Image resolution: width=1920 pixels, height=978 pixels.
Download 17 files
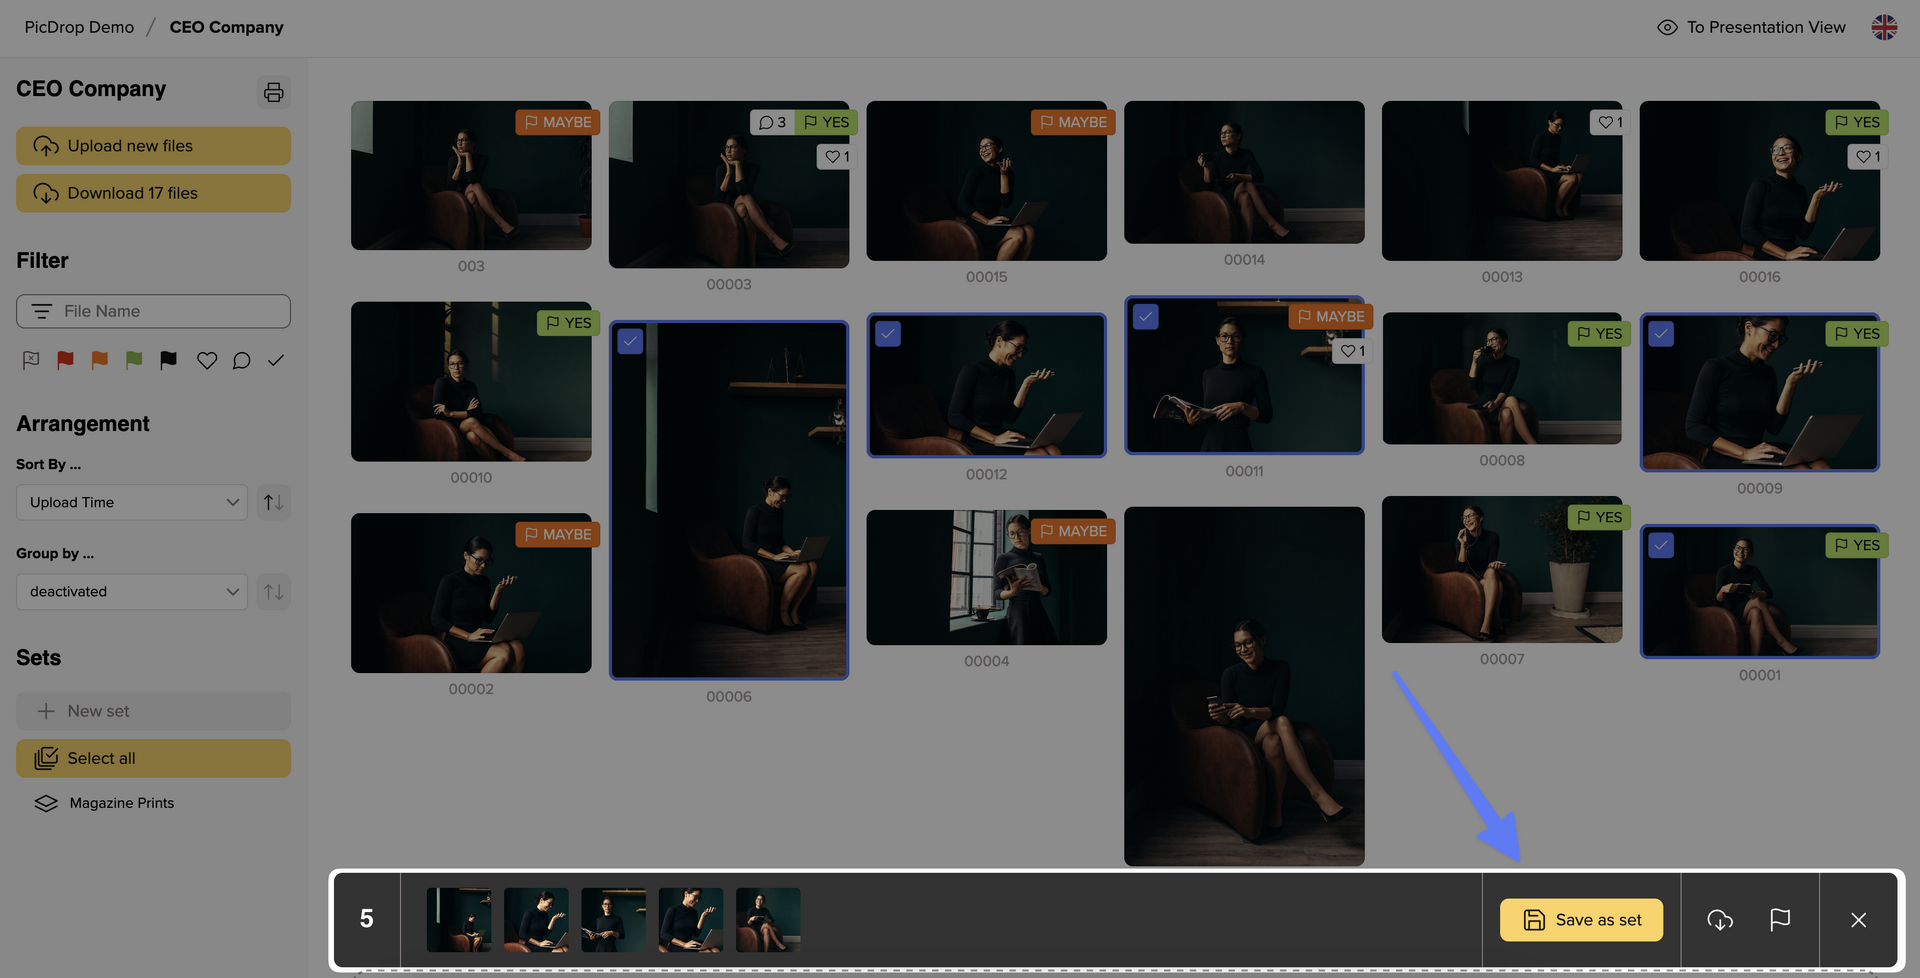click(x=153, y=193)
